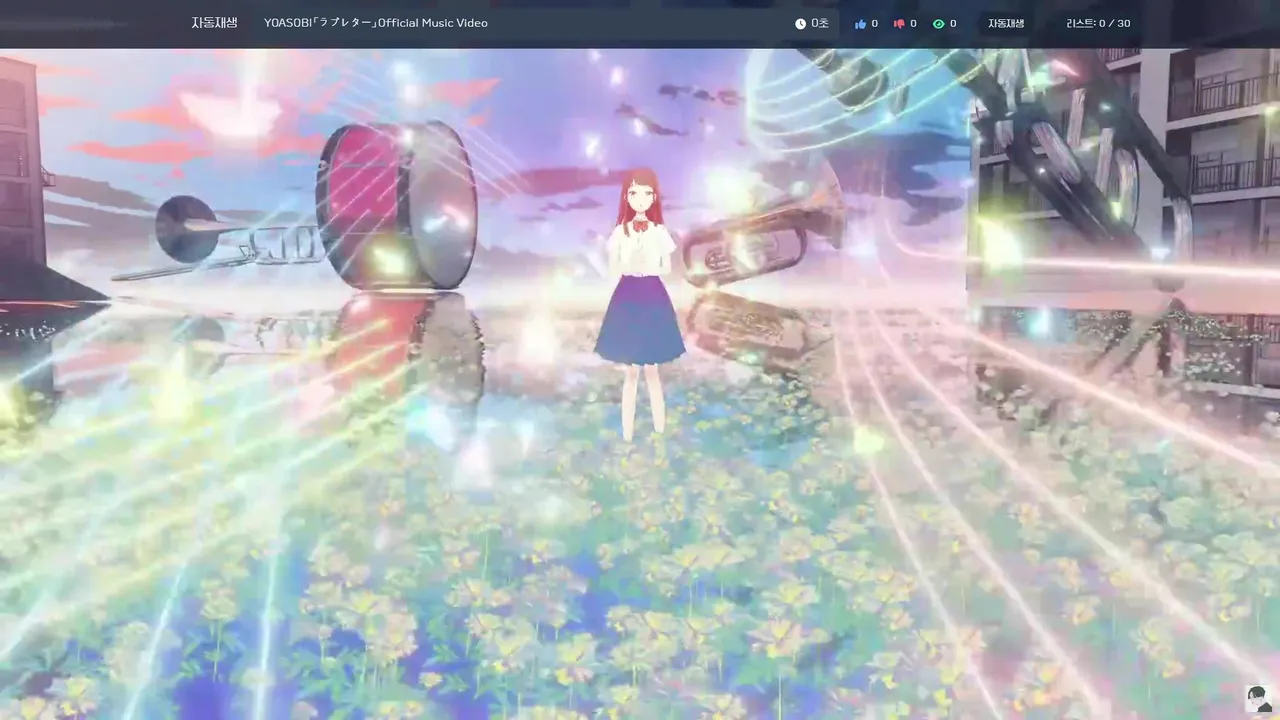Click the green eye view-count icon
Viewport: 1280px width, 720px height.
(x=938, y=23)
